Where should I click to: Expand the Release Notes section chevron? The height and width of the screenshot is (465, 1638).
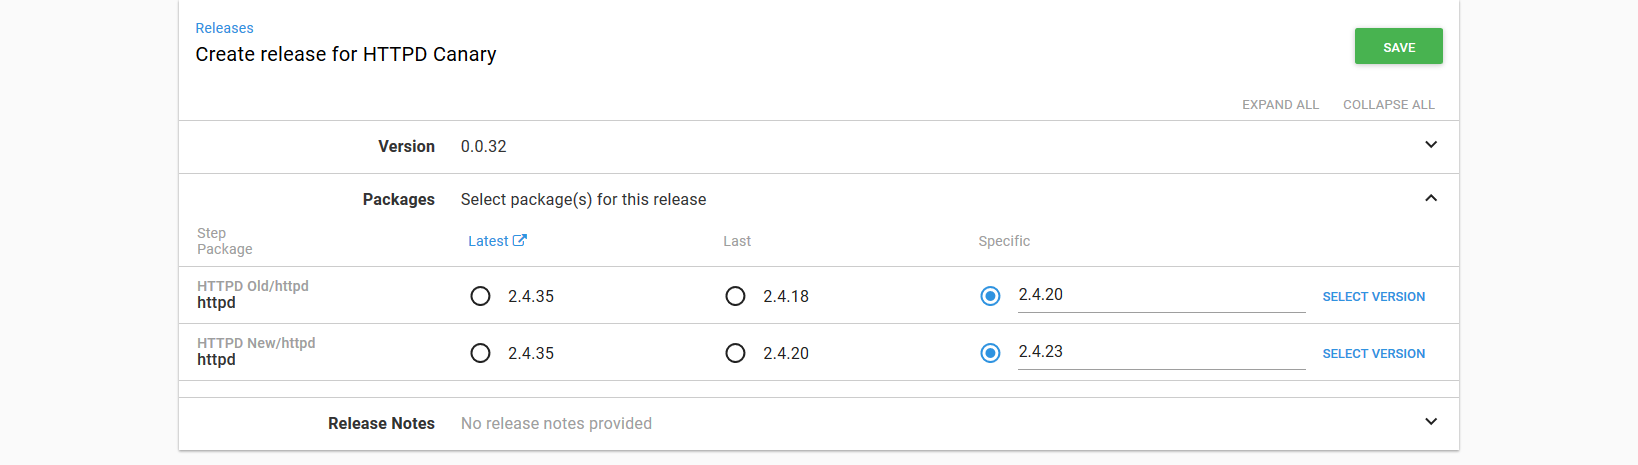[1431, 422]
